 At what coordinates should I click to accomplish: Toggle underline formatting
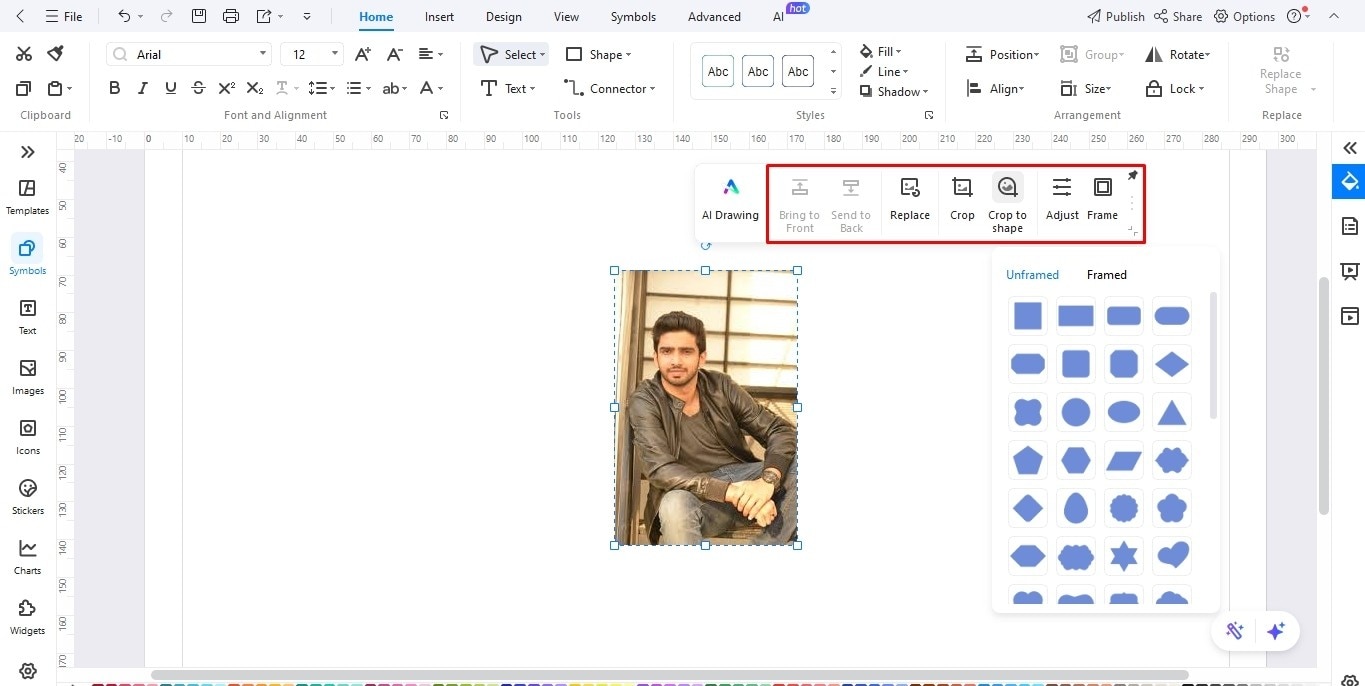coord(170,88)
